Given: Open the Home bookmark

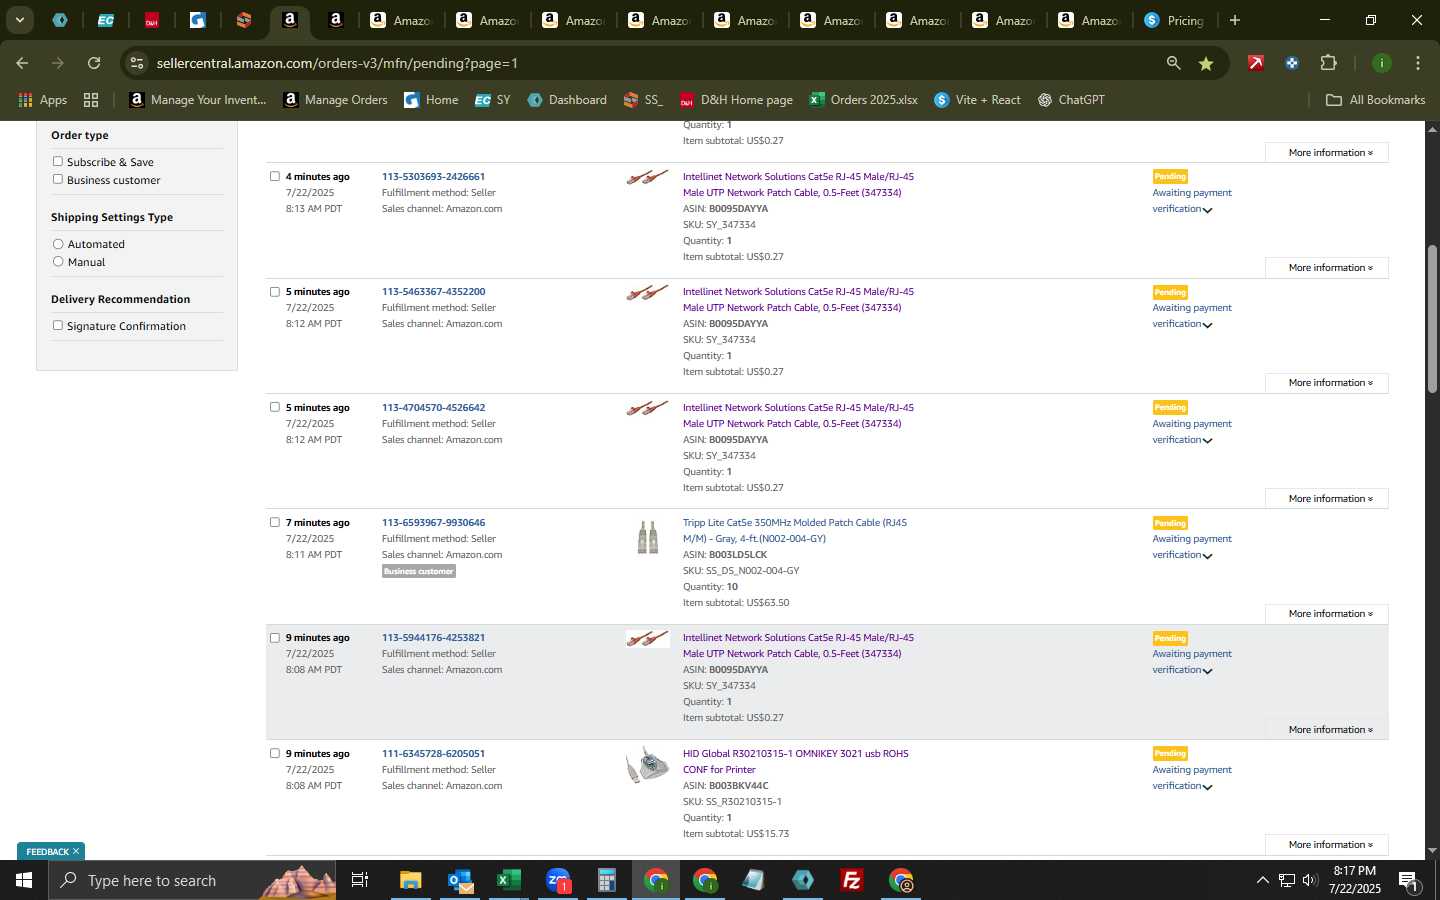Looking at the screenshot, I should pos(431,100).
